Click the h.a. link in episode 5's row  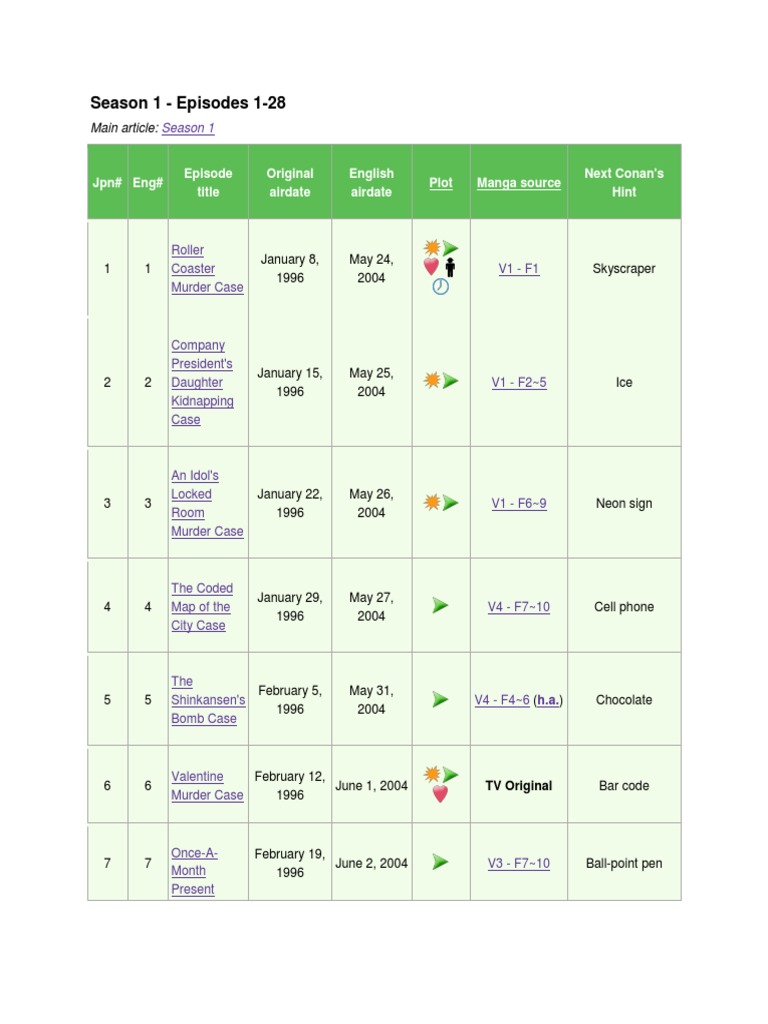[x=548, y=700]
